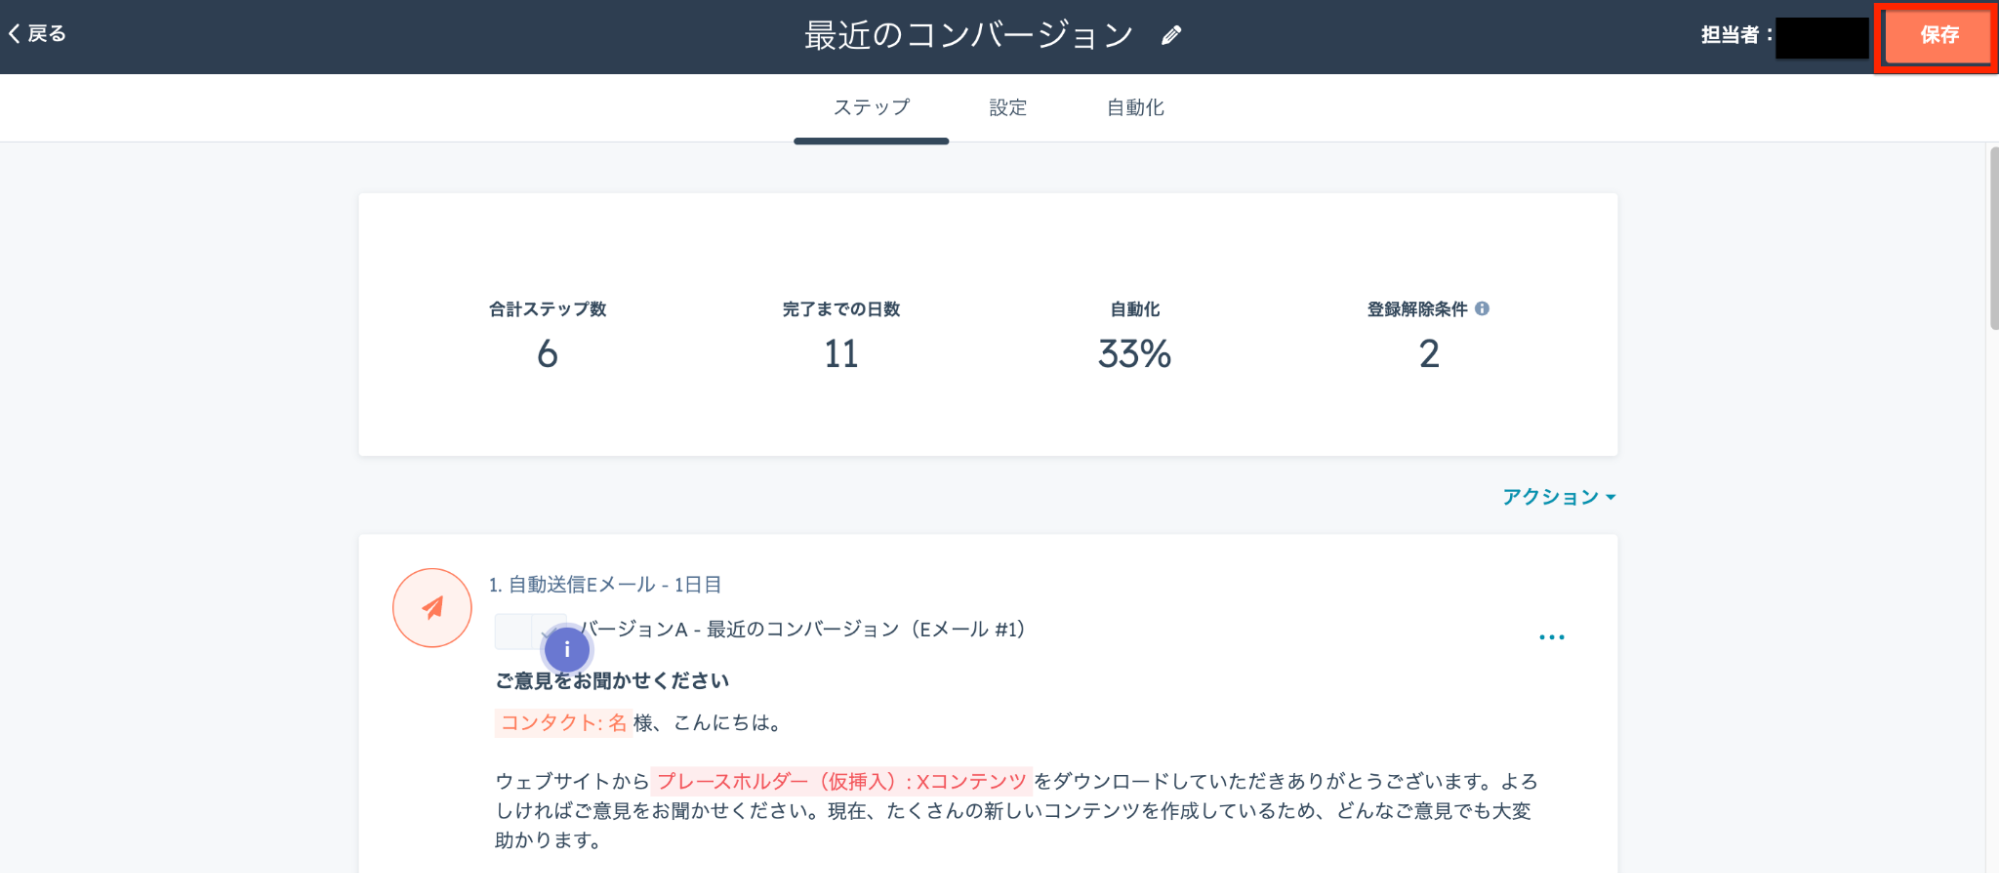This screenshot has height=873, width=1999.
Task: Click the 自動化 33% statistic
Action: pyautogui.click(x=1134, y=354)
